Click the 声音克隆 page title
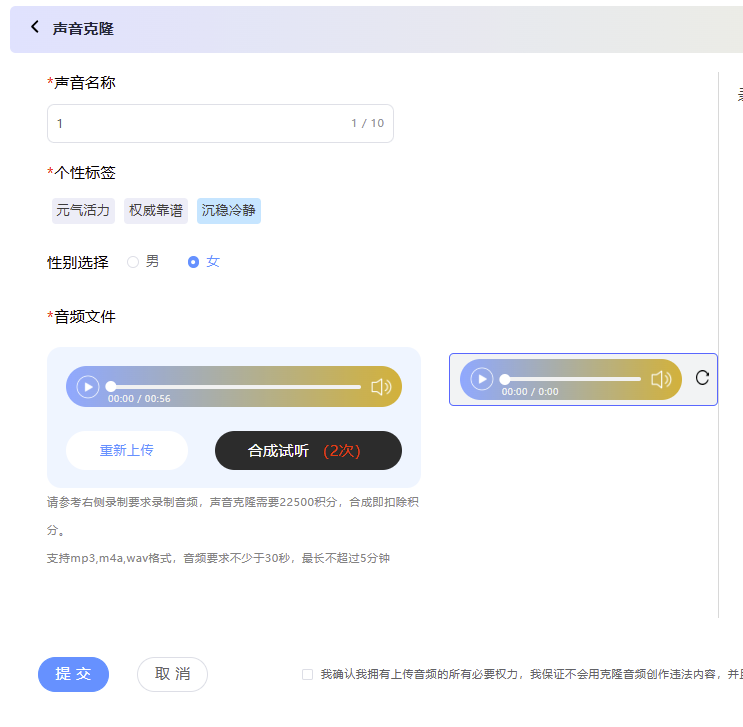 tap(83, 28)
